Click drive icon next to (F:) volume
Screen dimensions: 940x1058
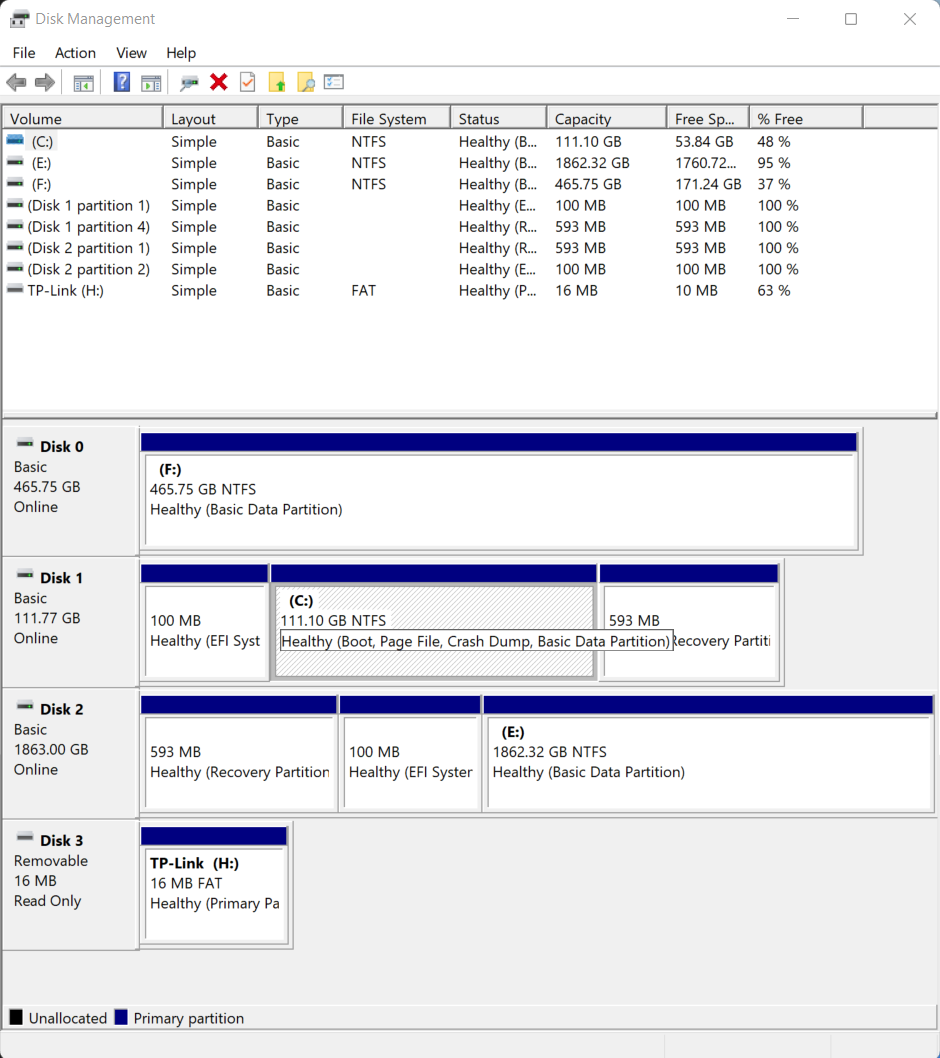pyautogui.click(x=16, y=184)
